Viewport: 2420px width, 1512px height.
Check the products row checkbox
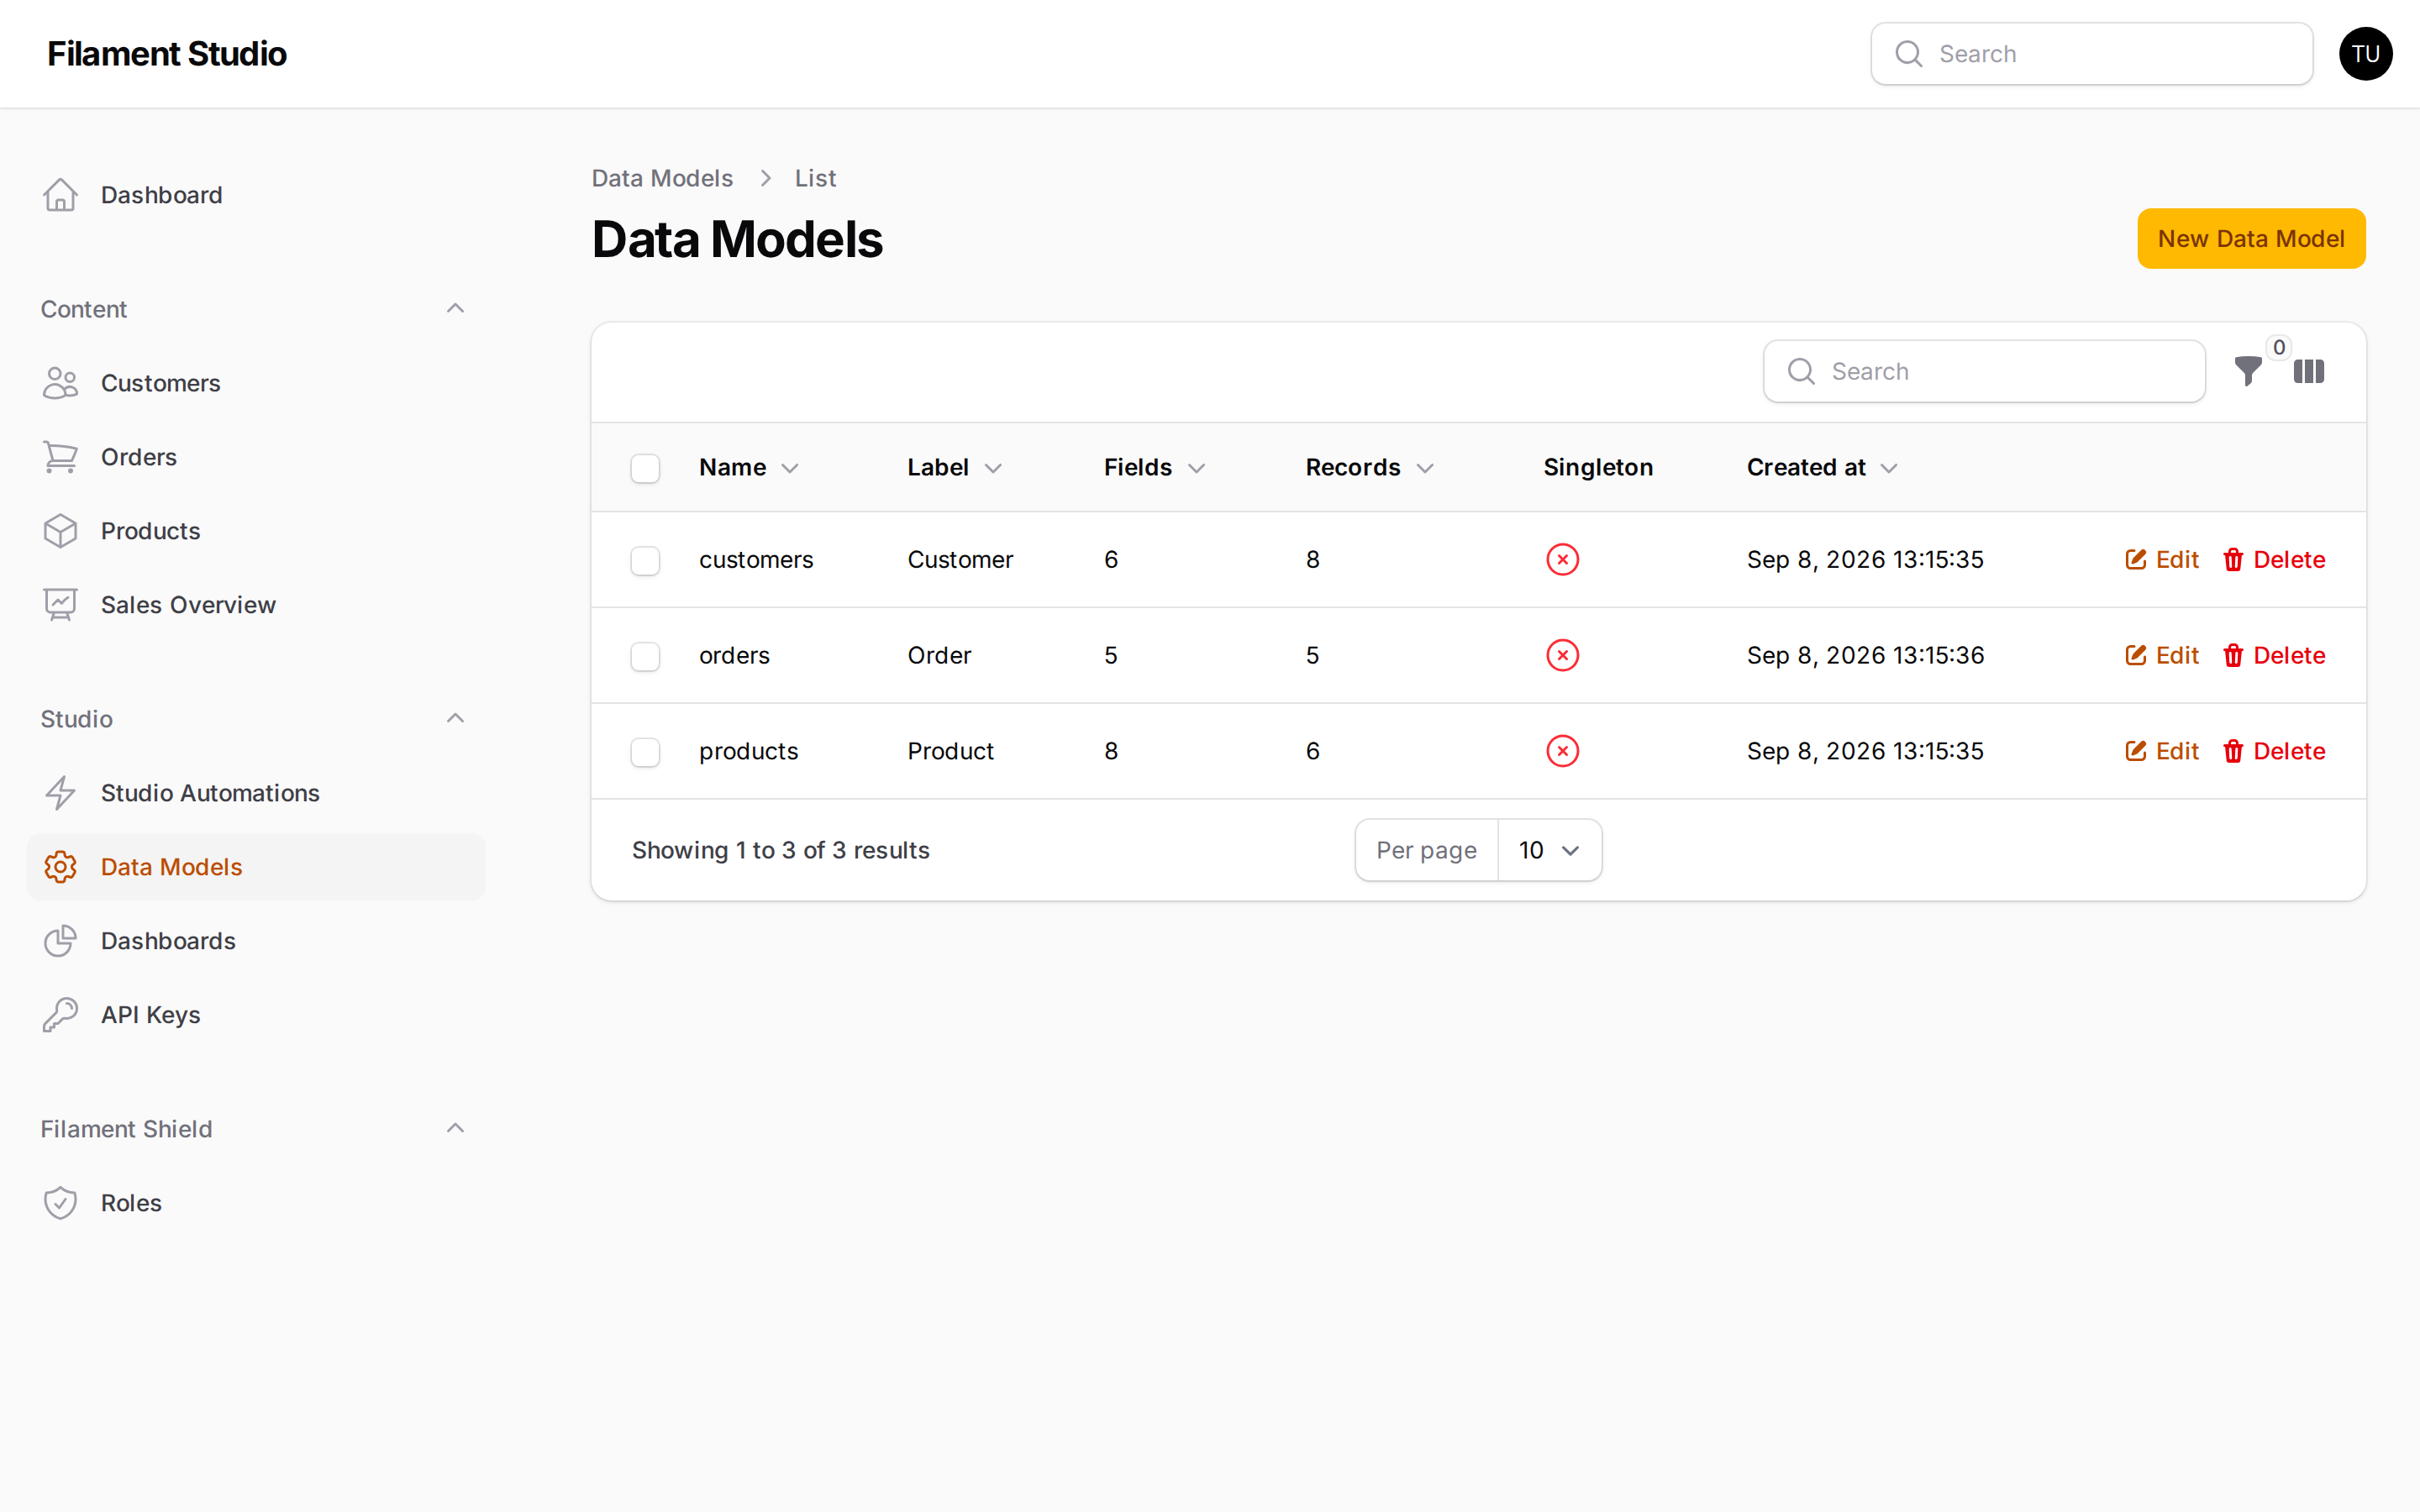[645, 752]
